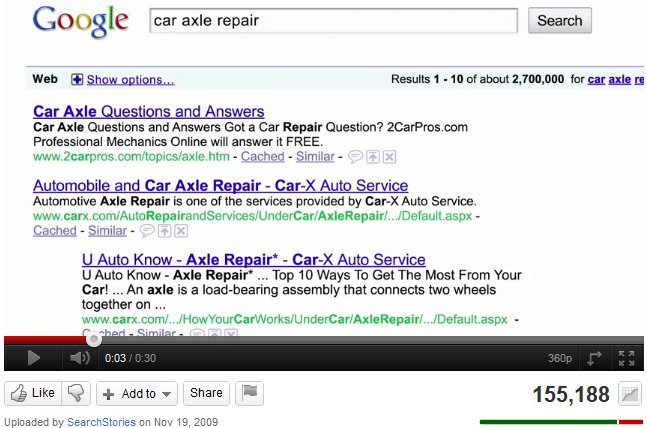
Task: Click comment bubble icon on 2carpros result
Action: 355,157
